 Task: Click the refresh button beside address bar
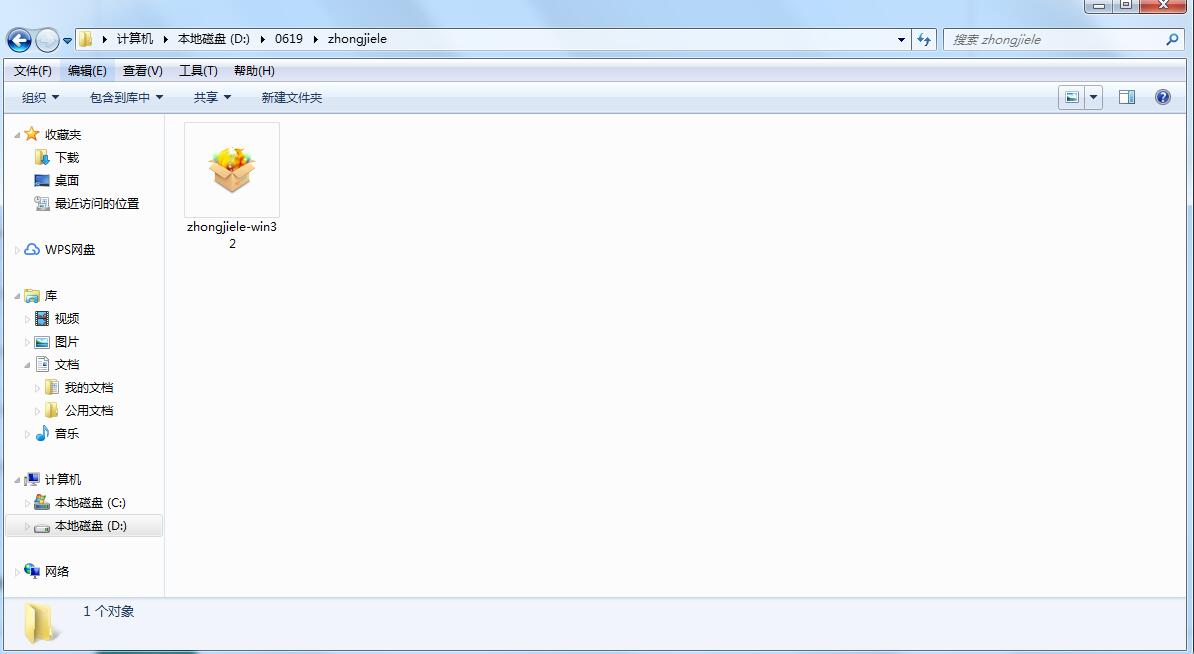coord(924,40)
